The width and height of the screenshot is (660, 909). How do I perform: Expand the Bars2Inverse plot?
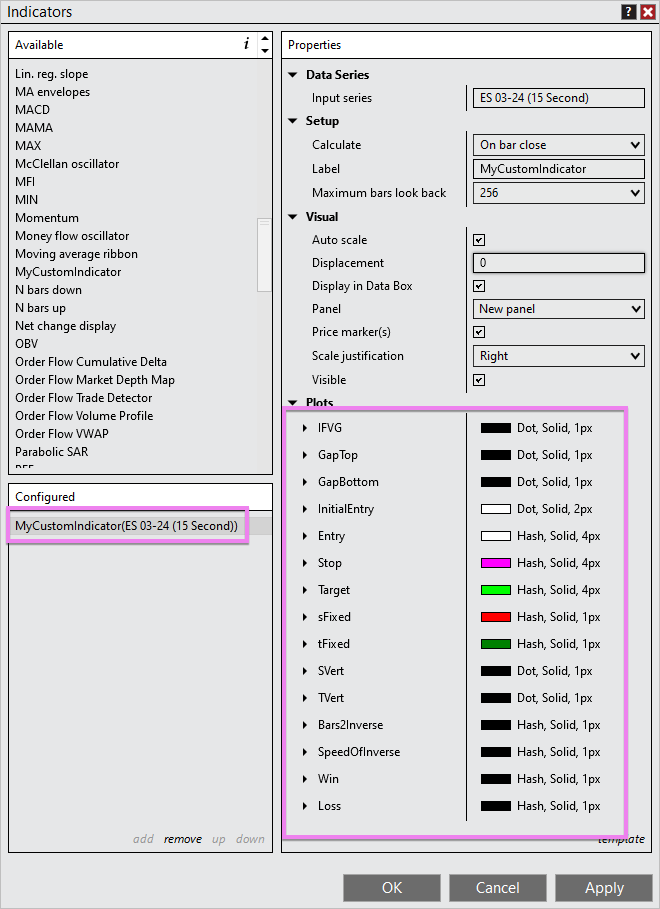304,725
